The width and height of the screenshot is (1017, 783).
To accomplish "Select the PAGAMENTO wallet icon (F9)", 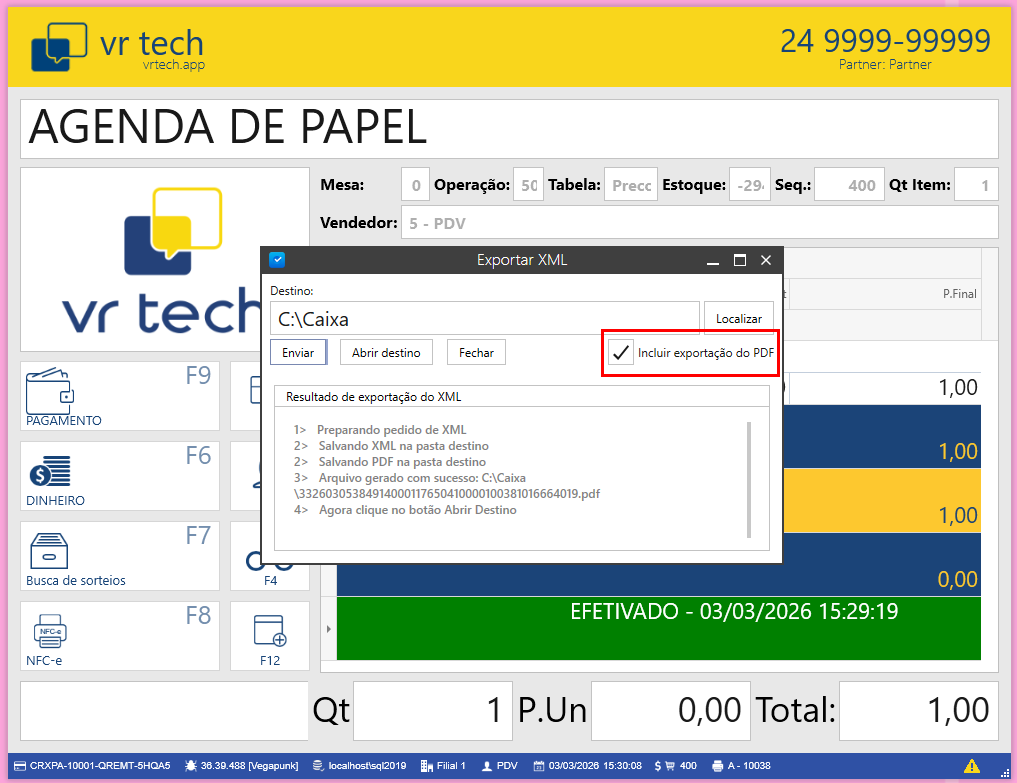I will point(50,393).
